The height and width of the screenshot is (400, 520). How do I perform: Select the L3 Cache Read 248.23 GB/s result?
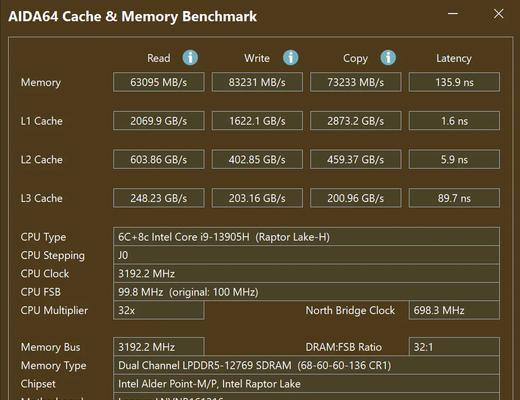[159, 198]
